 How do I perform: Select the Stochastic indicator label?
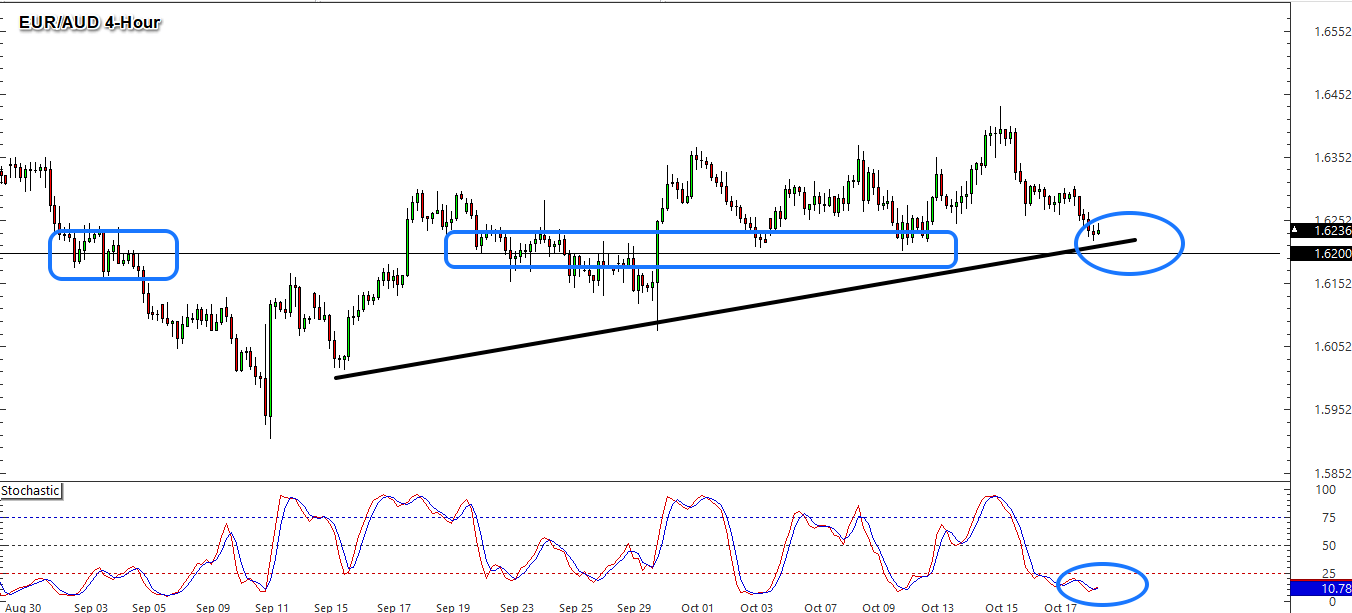pos(31,491)
